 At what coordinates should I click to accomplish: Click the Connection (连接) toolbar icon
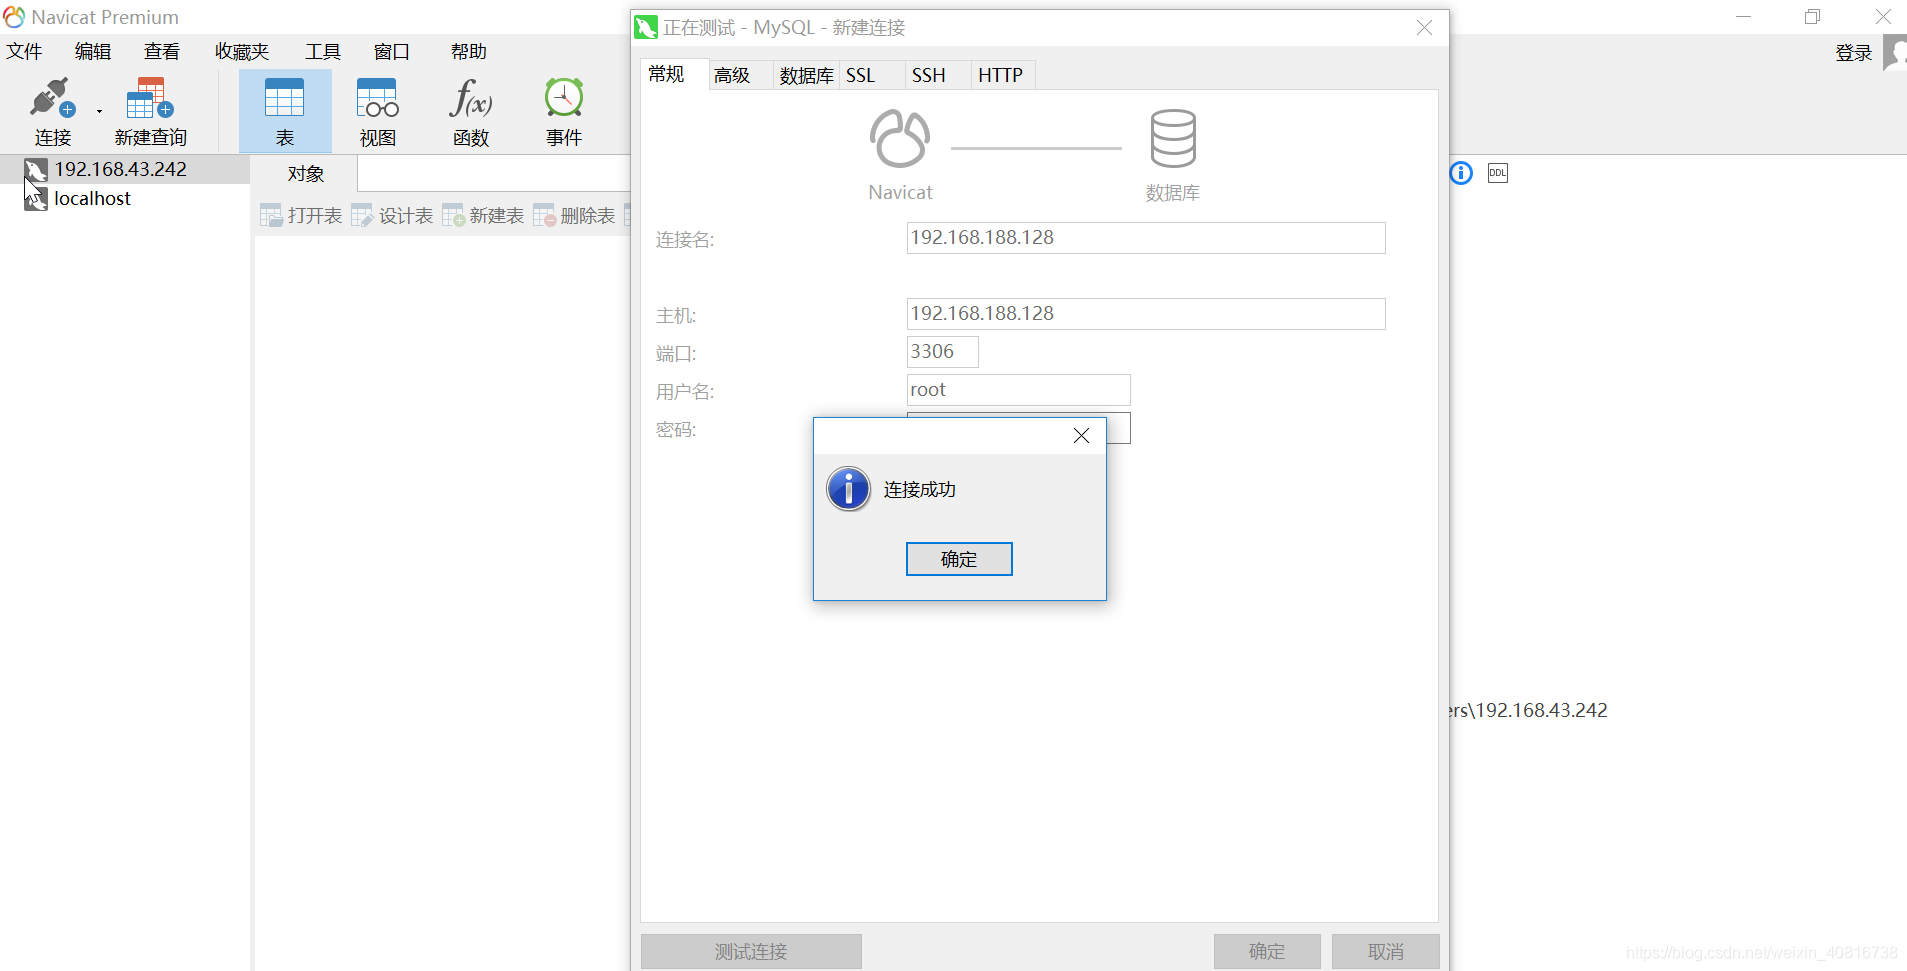pyautogui.click(x=53, y=110)
